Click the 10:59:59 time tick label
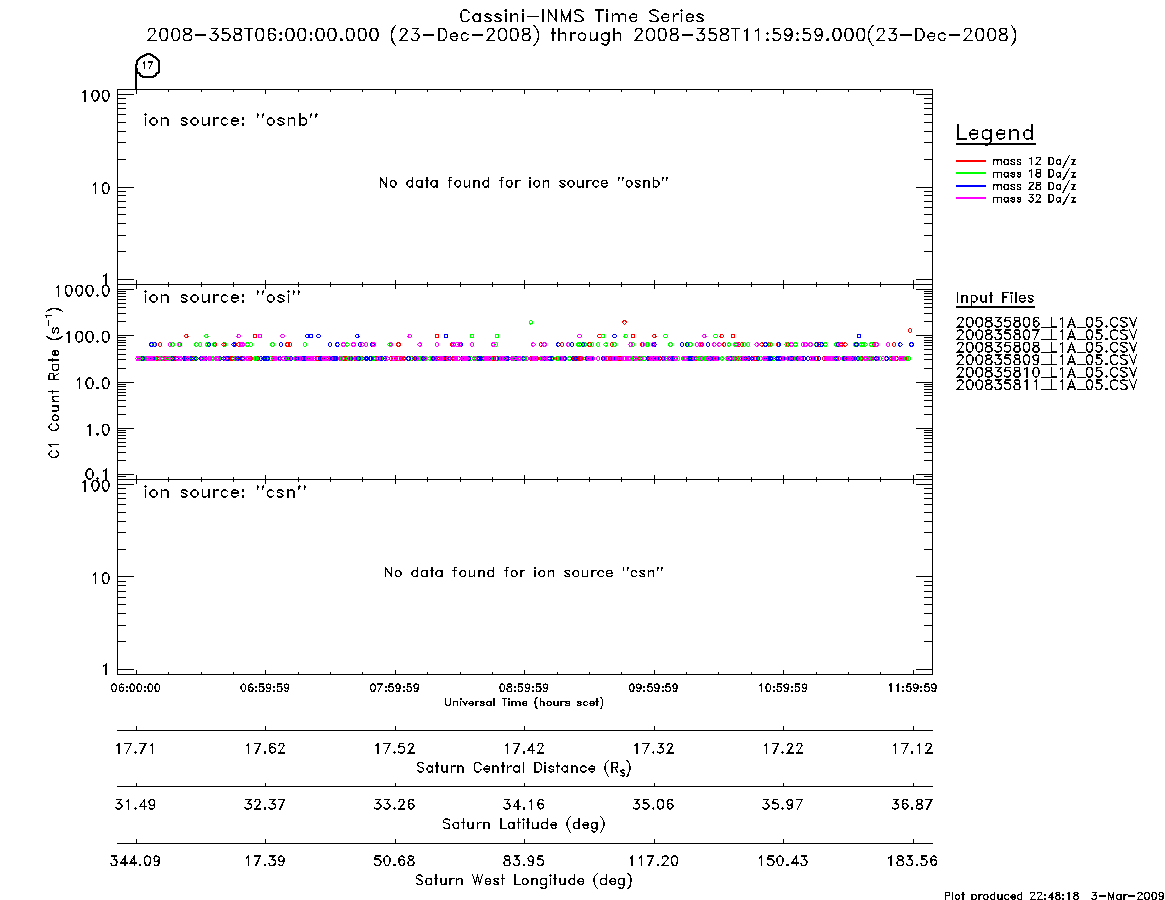The width and height of the screenshot is (1165, 900). (782, 688)
